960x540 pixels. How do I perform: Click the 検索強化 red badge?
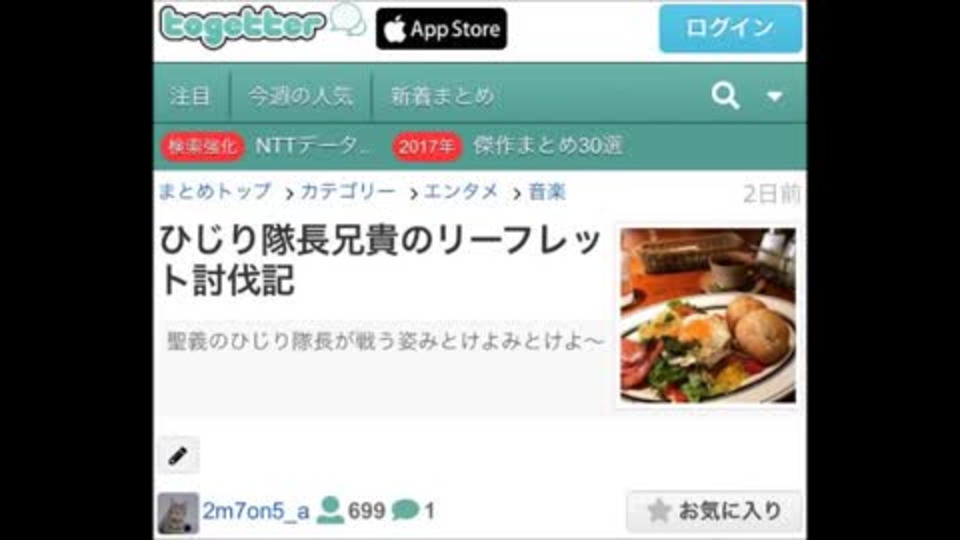(x=203, y=146)
